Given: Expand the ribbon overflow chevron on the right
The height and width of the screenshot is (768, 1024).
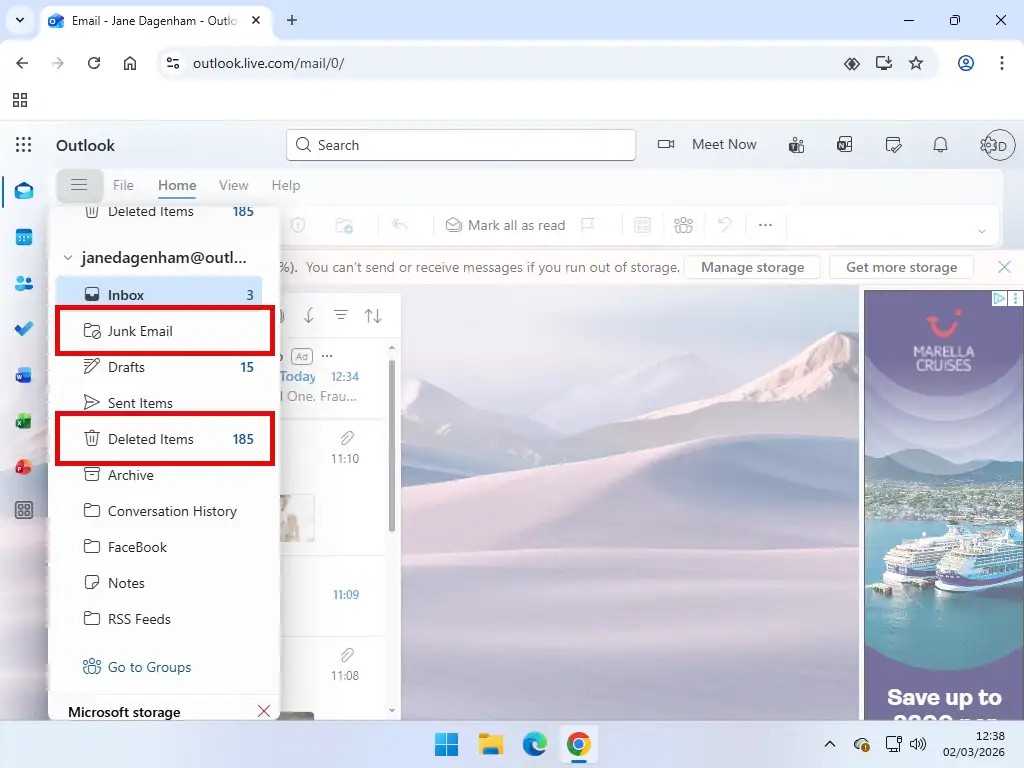Looking at the screenshot, I should pos(982,229).
